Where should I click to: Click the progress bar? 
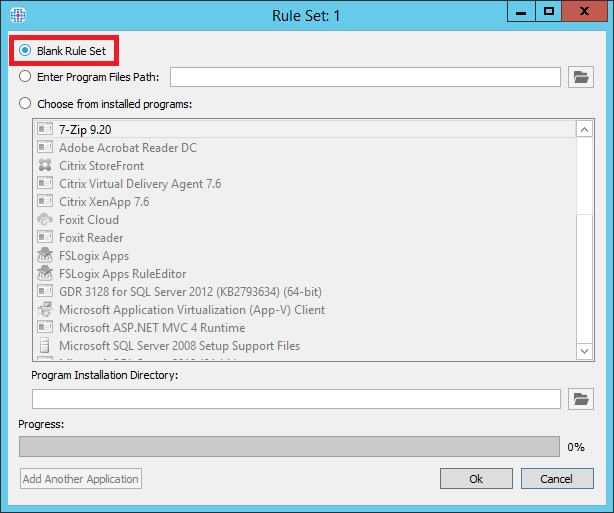[x=289, y=446]
